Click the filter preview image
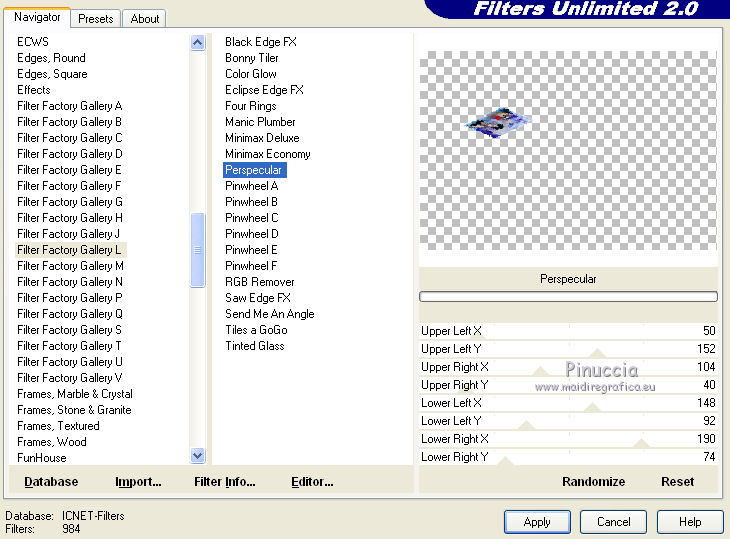 pyautogui.click(x=568, y=151)
